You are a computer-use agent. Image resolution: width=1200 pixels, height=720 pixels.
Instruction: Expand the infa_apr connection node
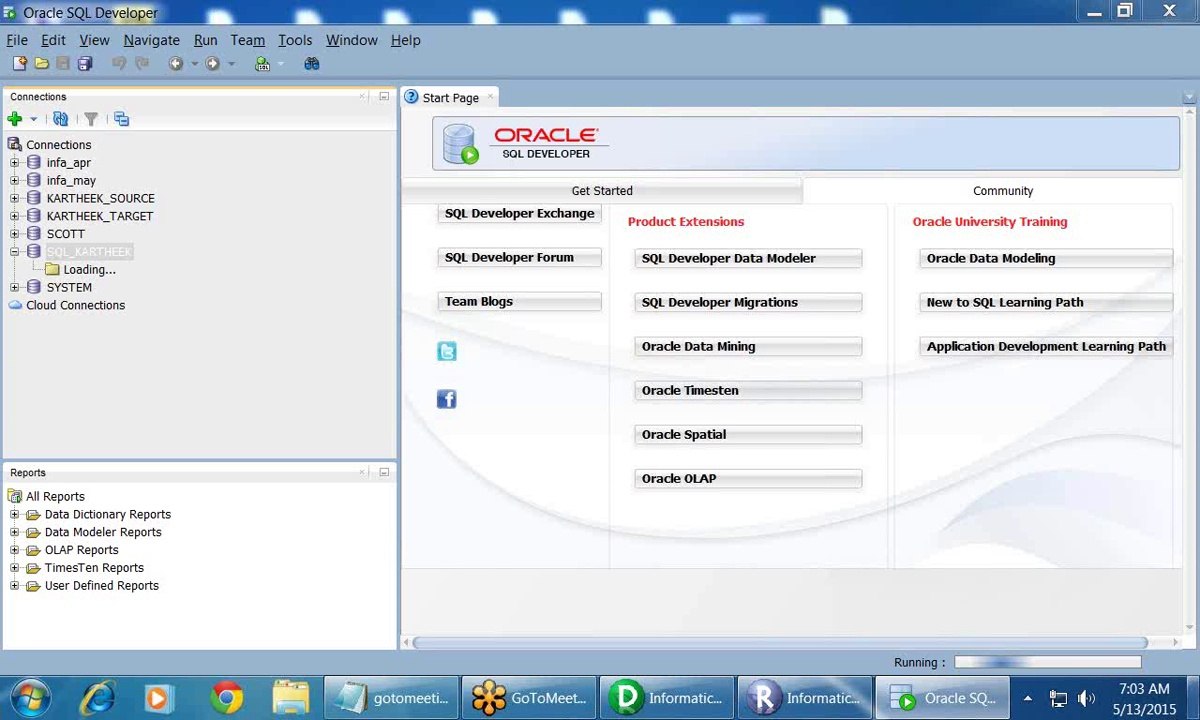click(15, 162)
